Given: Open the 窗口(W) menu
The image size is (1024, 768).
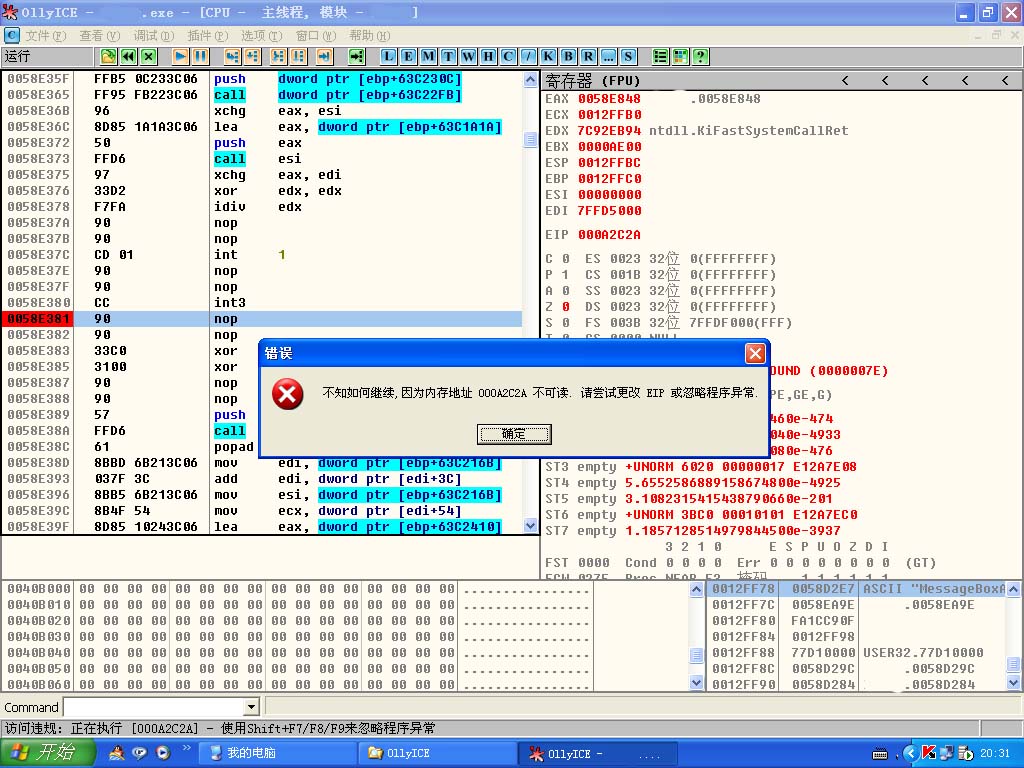Looking at the screenshot, I should pos(316,35).
